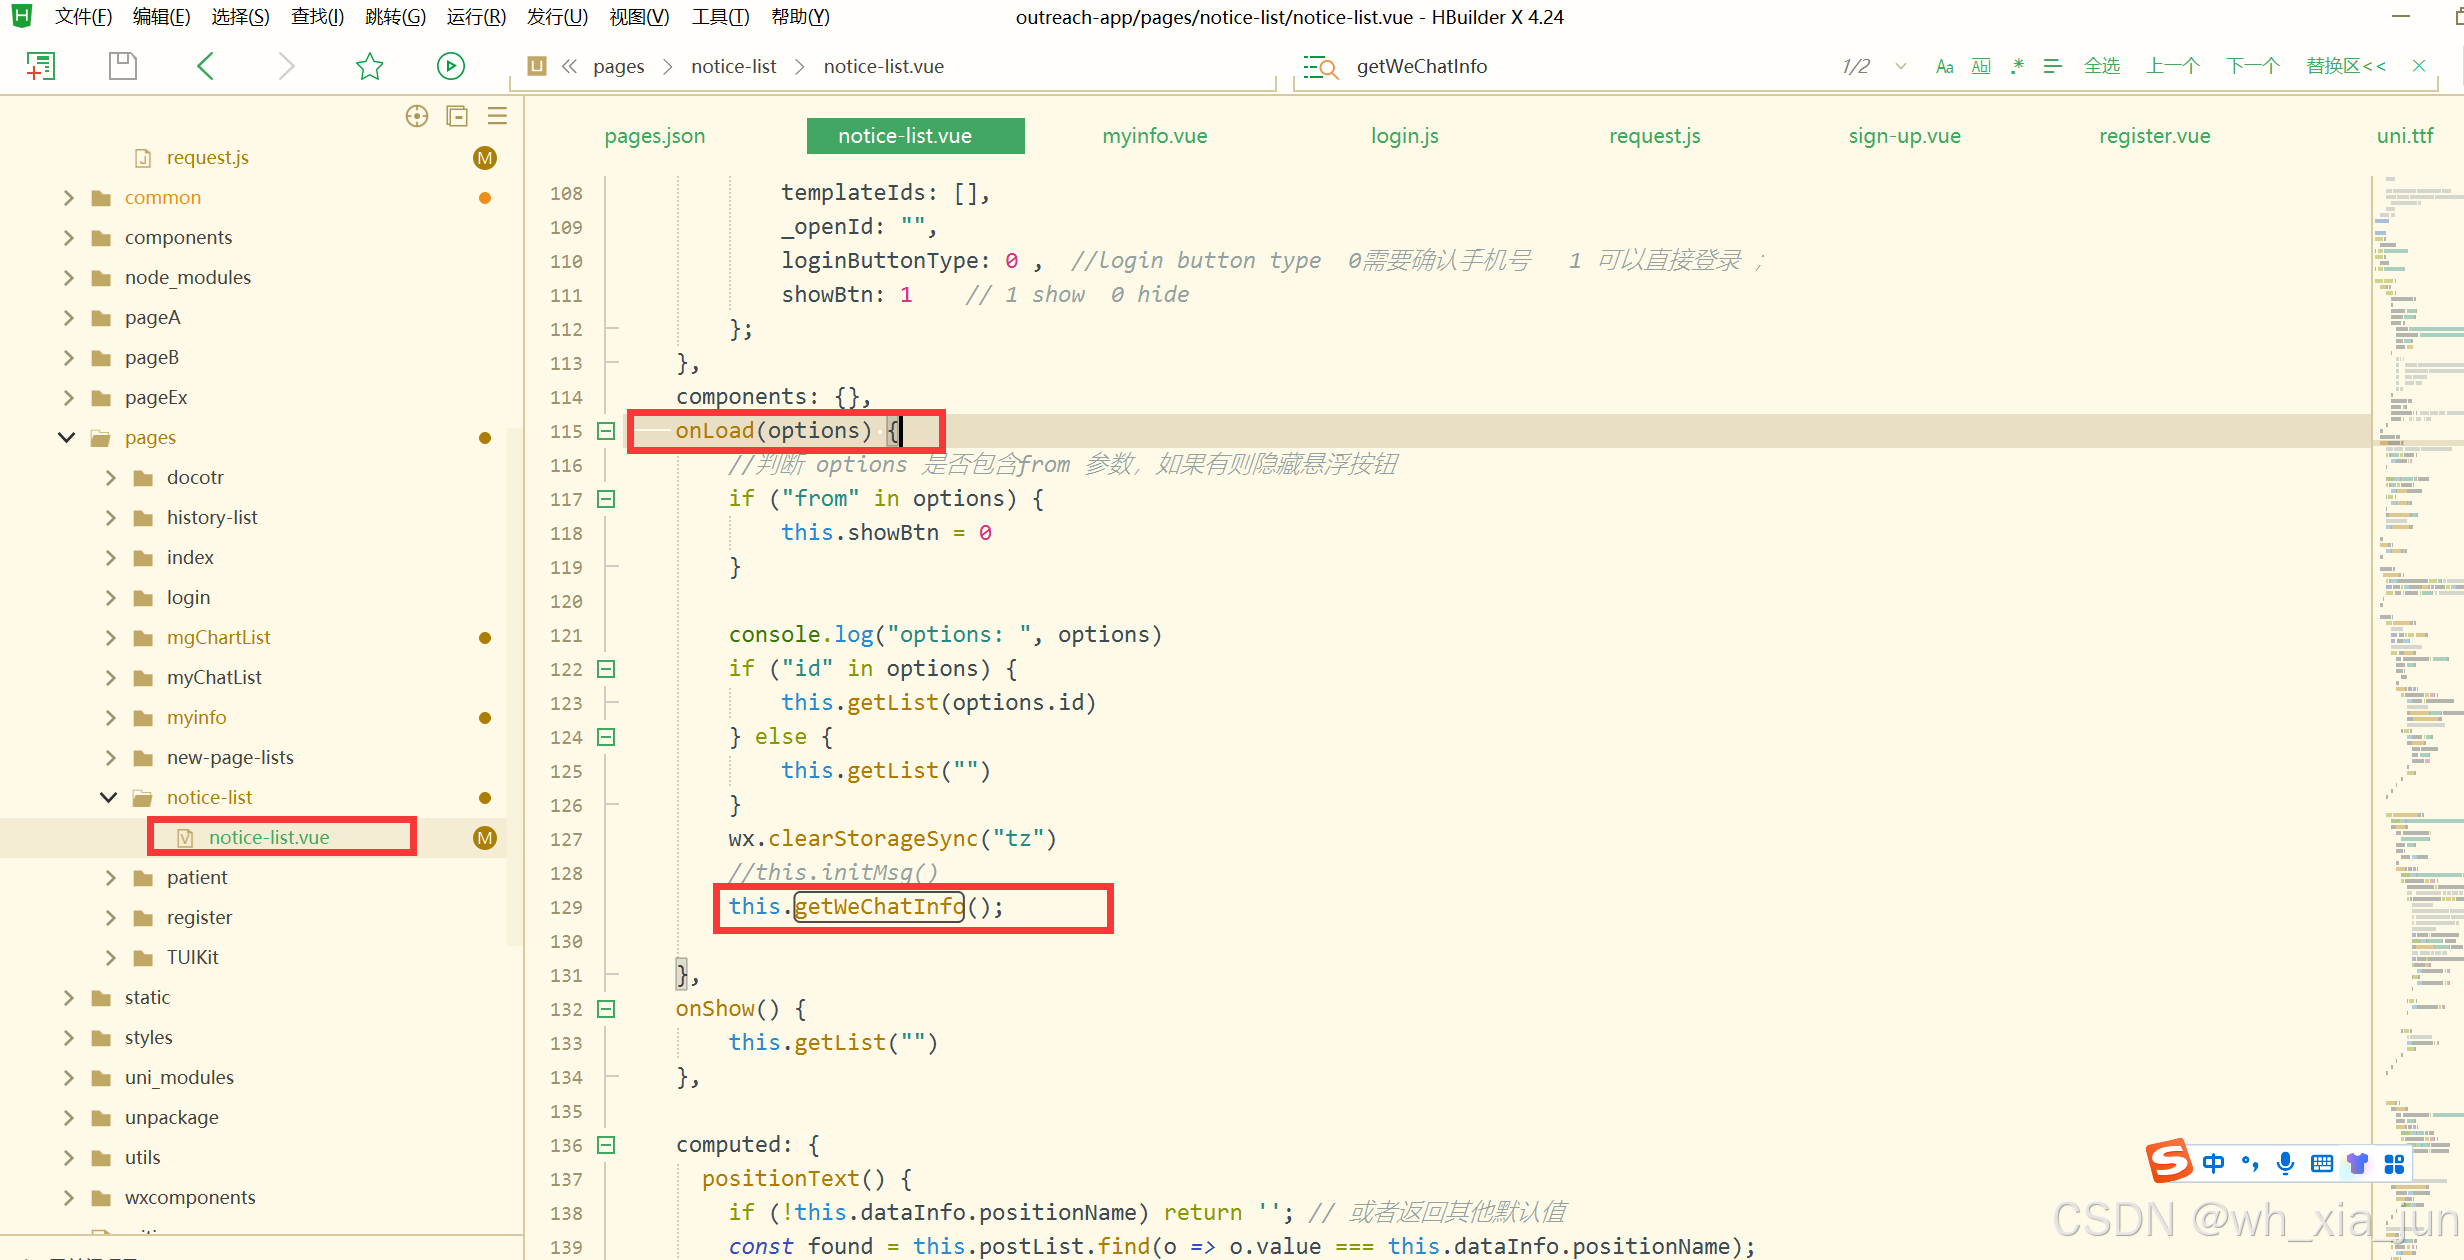
Task: Toggle whole word match search option
Action: (1981, 66)
